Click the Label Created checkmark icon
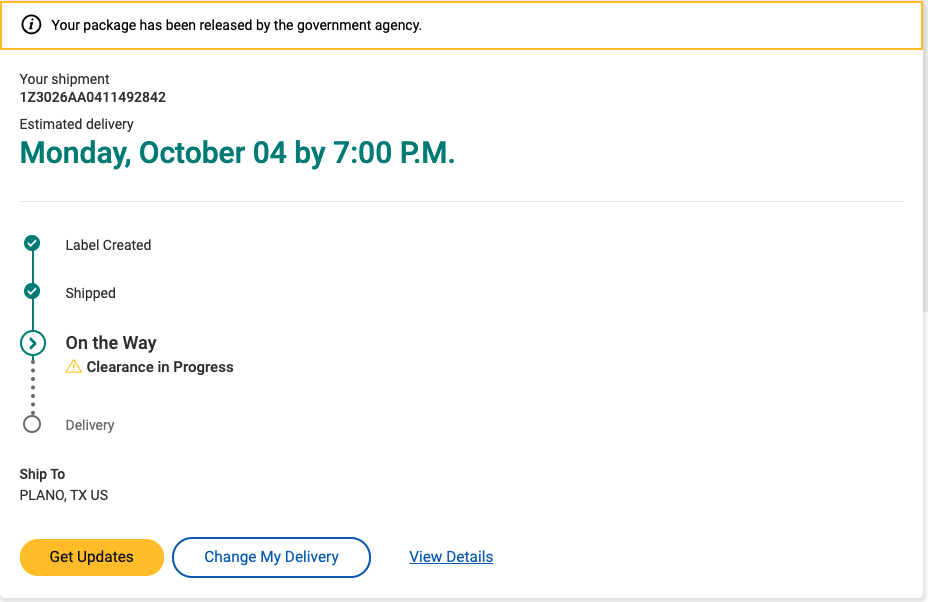Screen dimensions: 928x602 pyautogui.click(x=32, y=243)
